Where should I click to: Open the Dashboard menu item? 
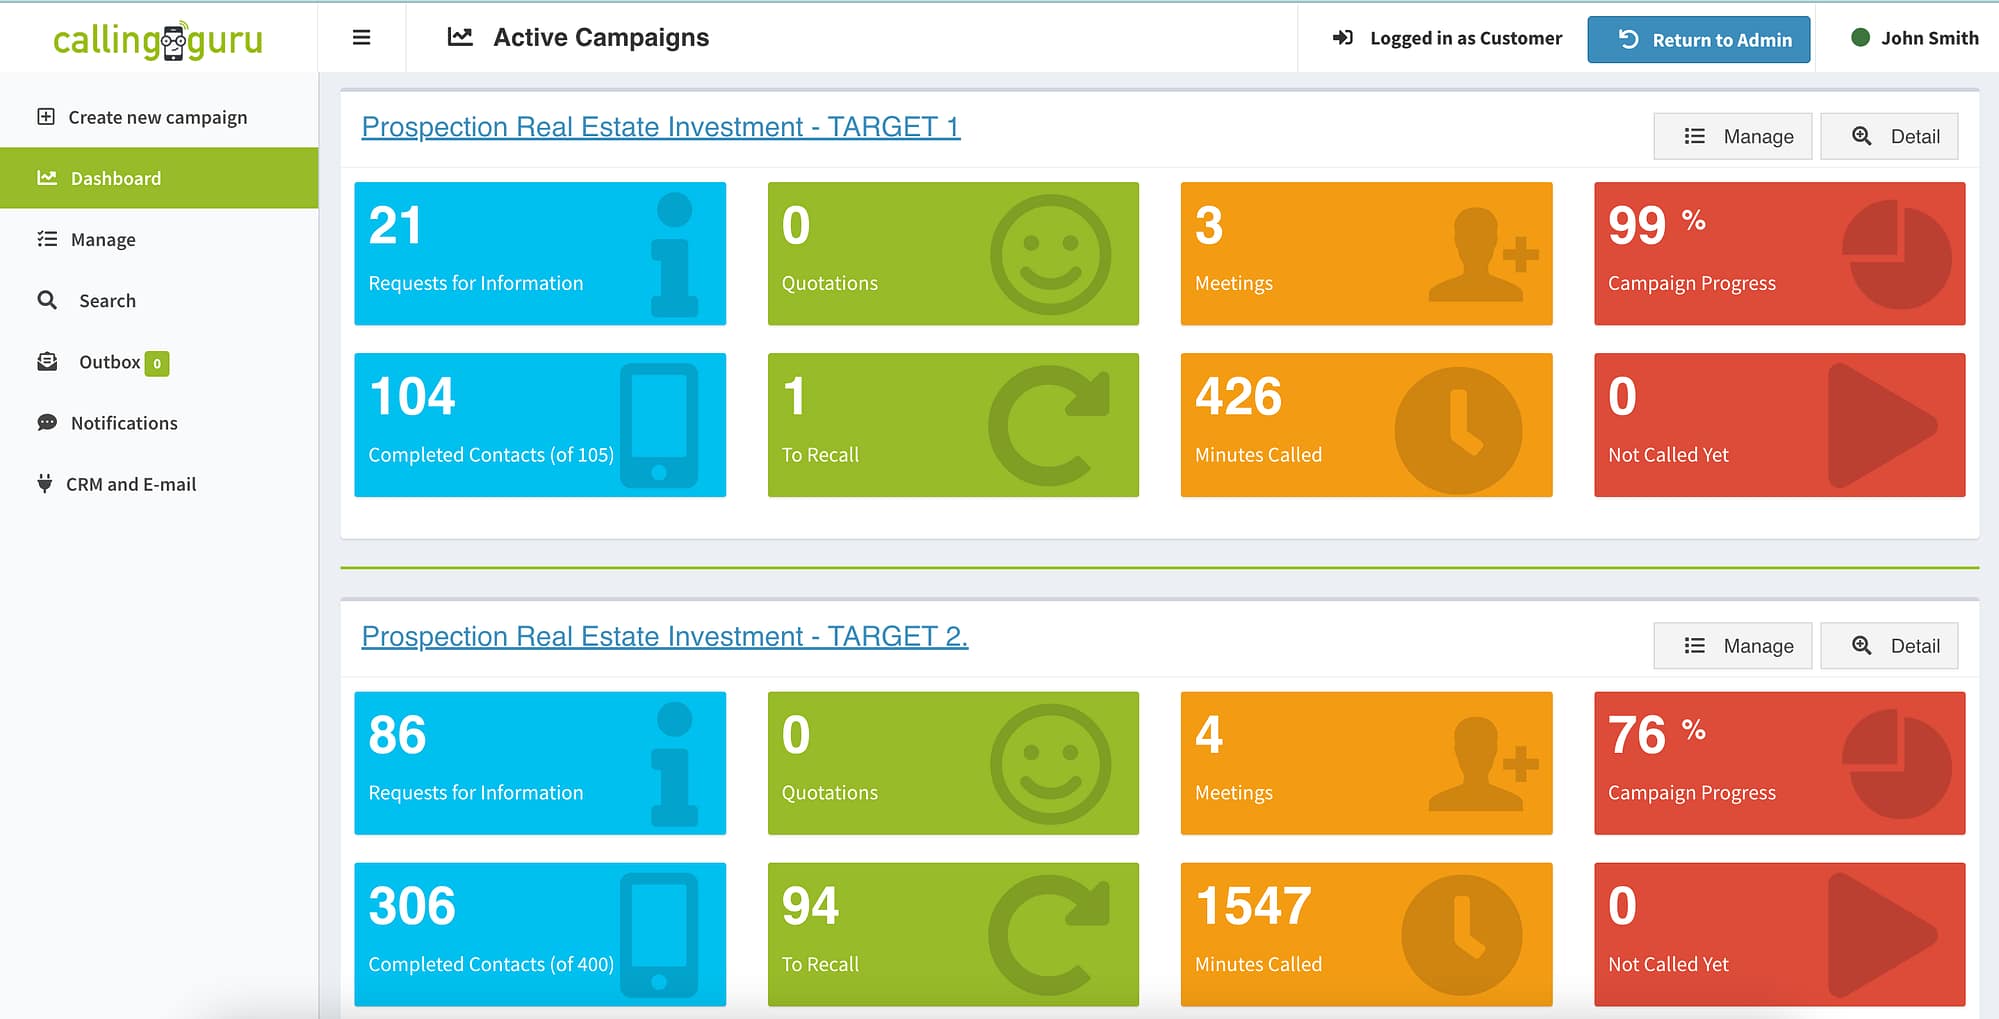[x=116, y=178]
